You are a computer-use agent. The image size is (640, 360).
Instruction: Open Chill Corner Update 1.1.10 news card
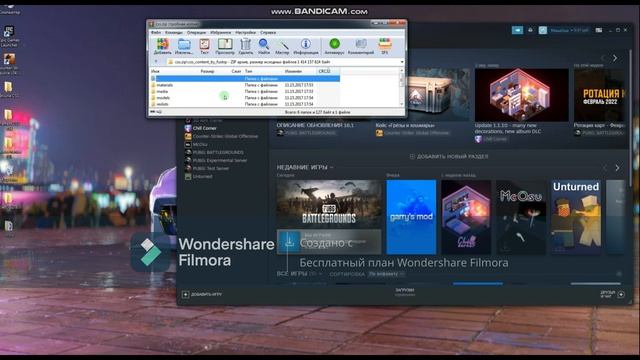pos(521,95)
